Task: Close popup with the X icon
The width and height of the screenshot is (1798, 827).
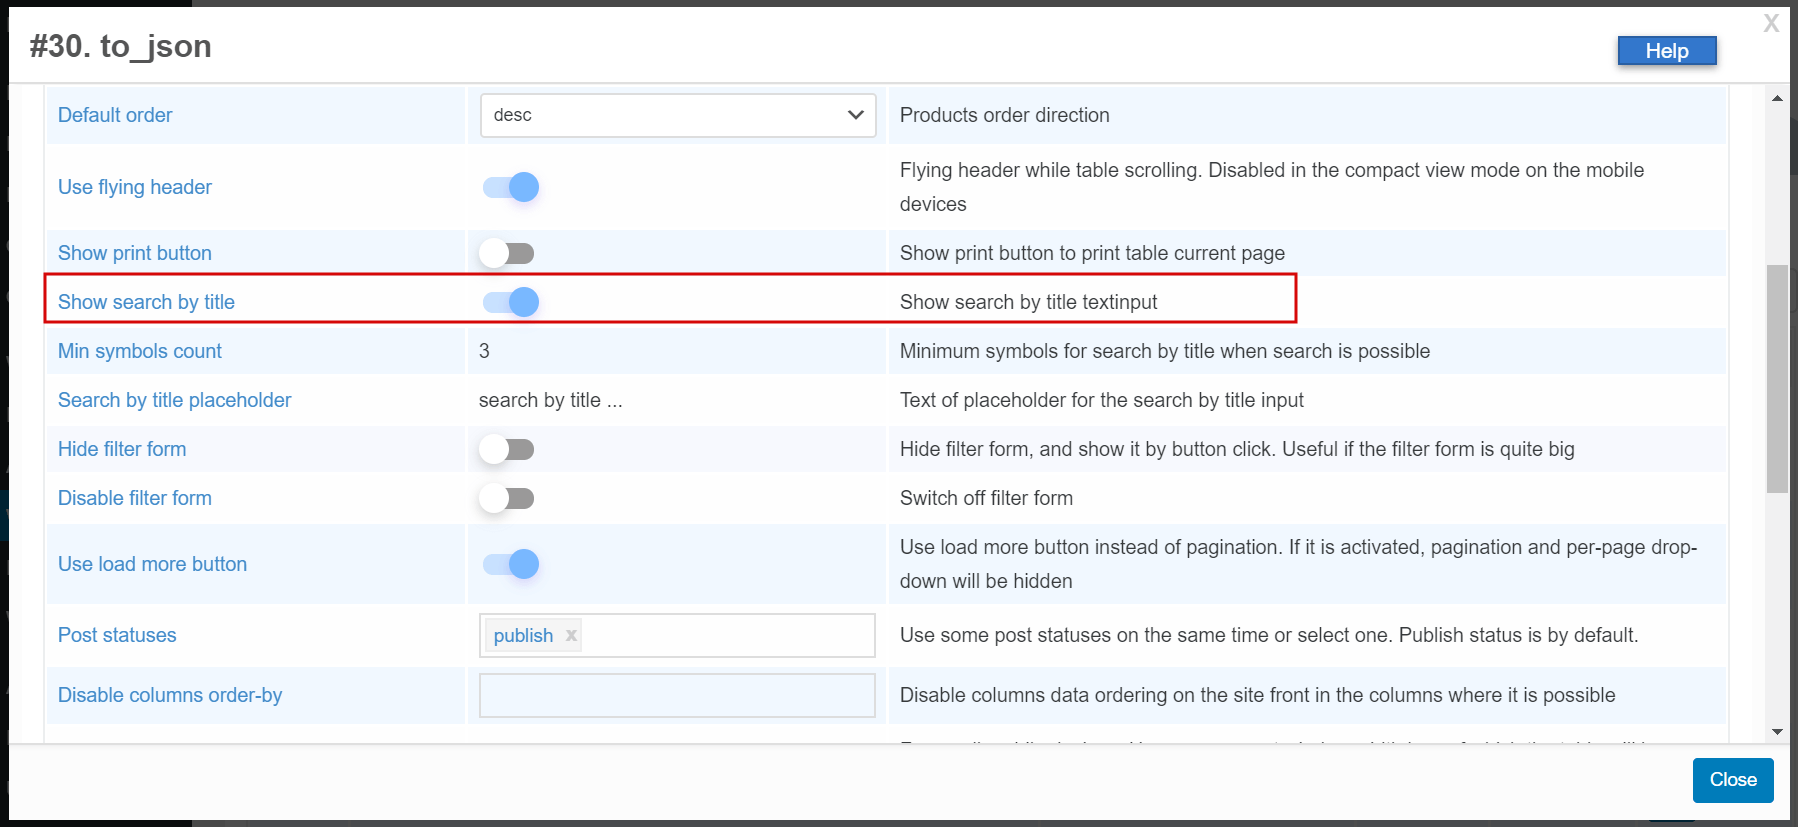Action: click(1771, 23)
